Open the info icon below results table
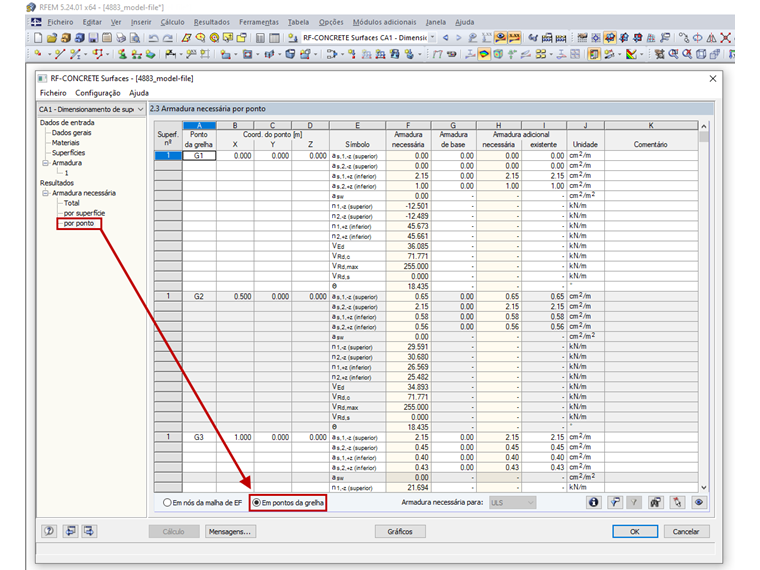The image size is (760, 570). pyautogui.click(x=593, y=502)
